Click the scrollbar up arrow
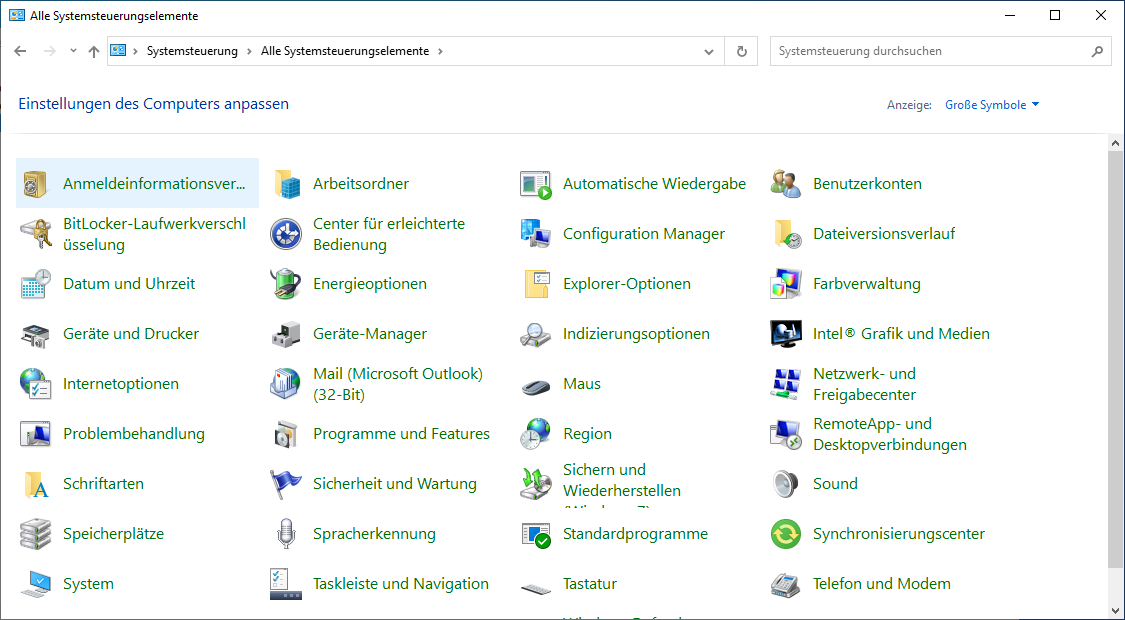The image size is (1125, 620). tap(1115, 143)
